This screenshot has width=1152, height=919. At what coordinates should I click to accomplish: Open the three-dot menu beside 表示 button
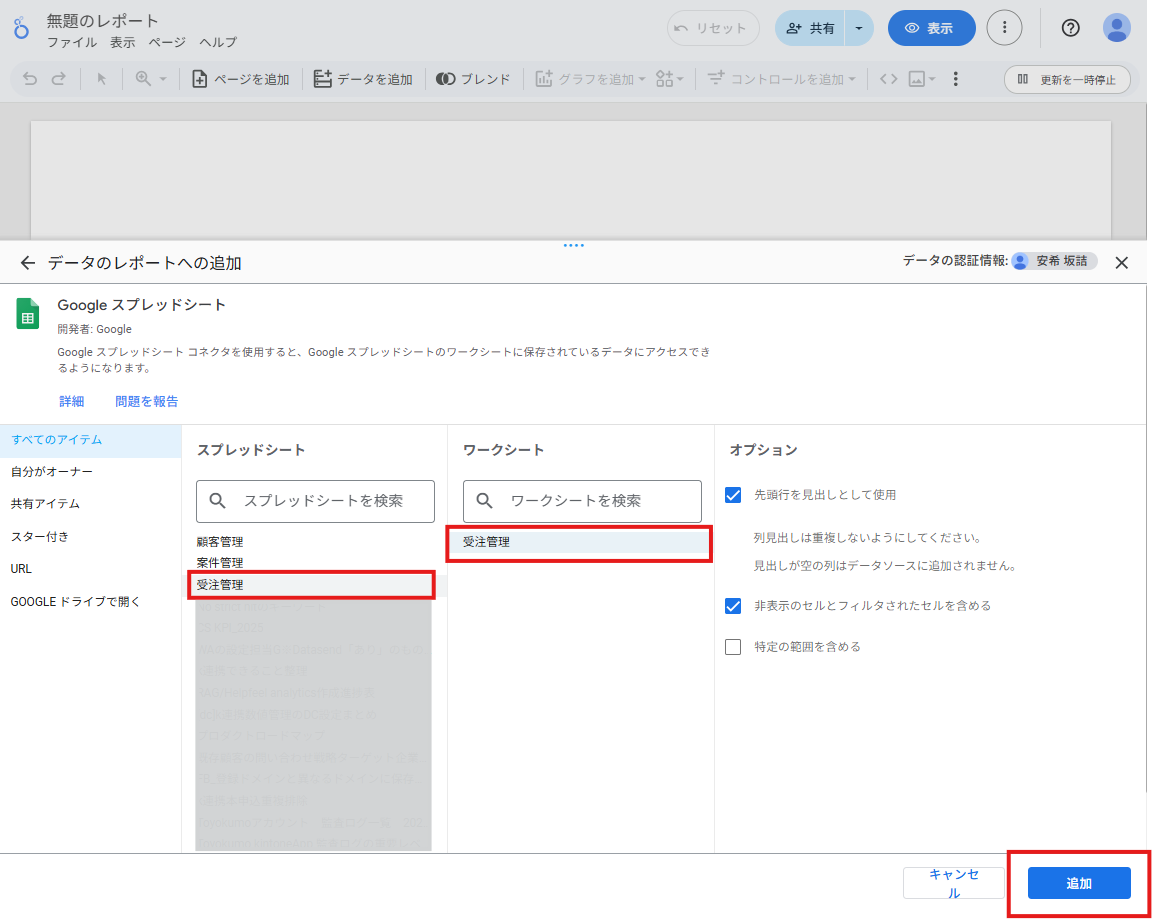click(1004, 28)
